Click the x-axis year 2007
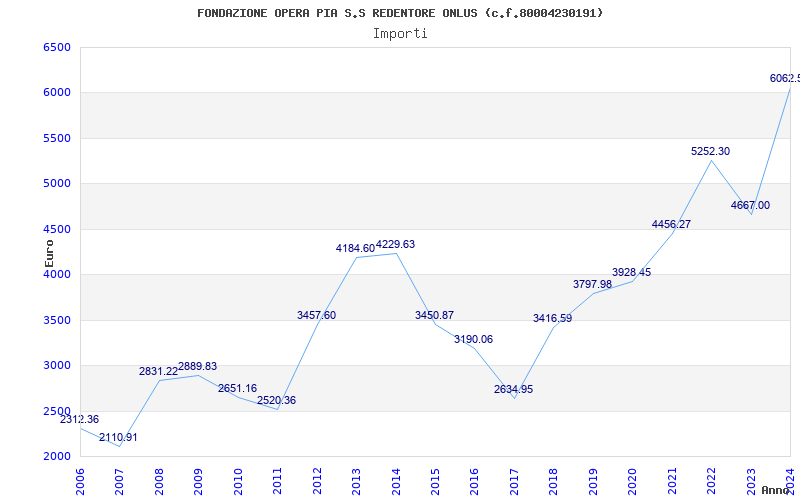Screen dimensions: 800x500 [x=119, y=482]
